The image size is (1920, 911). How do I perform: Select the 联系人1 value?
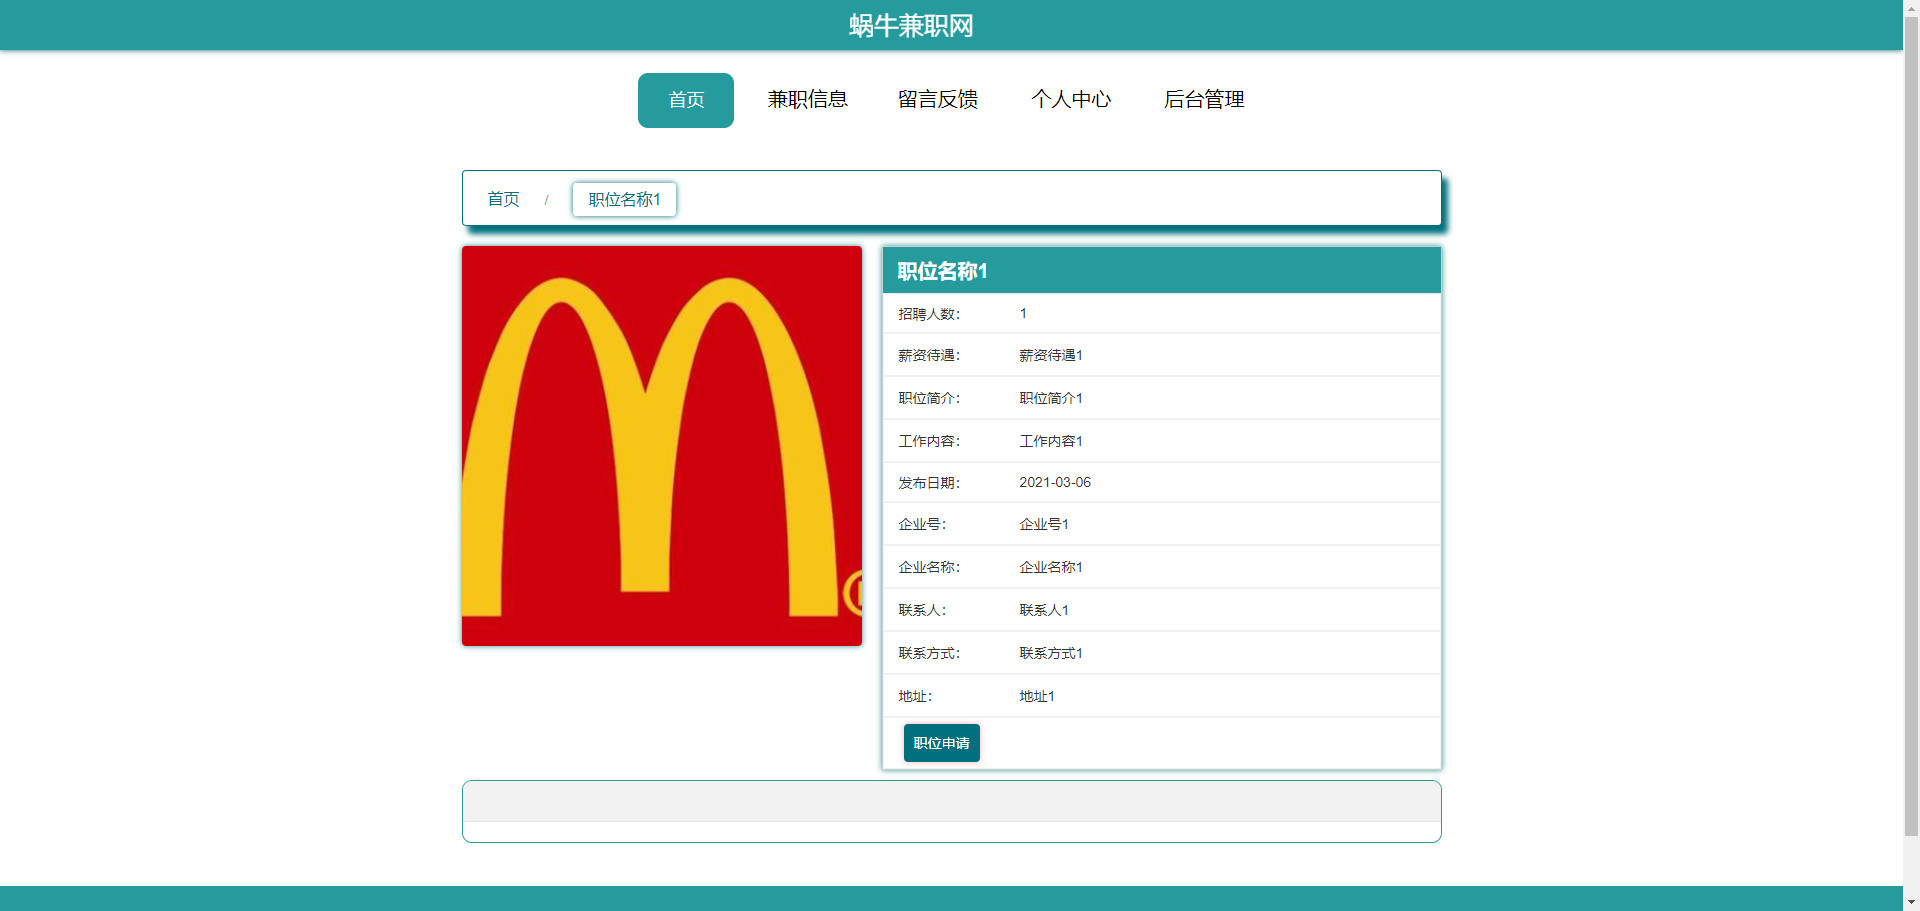(1044, 610)
